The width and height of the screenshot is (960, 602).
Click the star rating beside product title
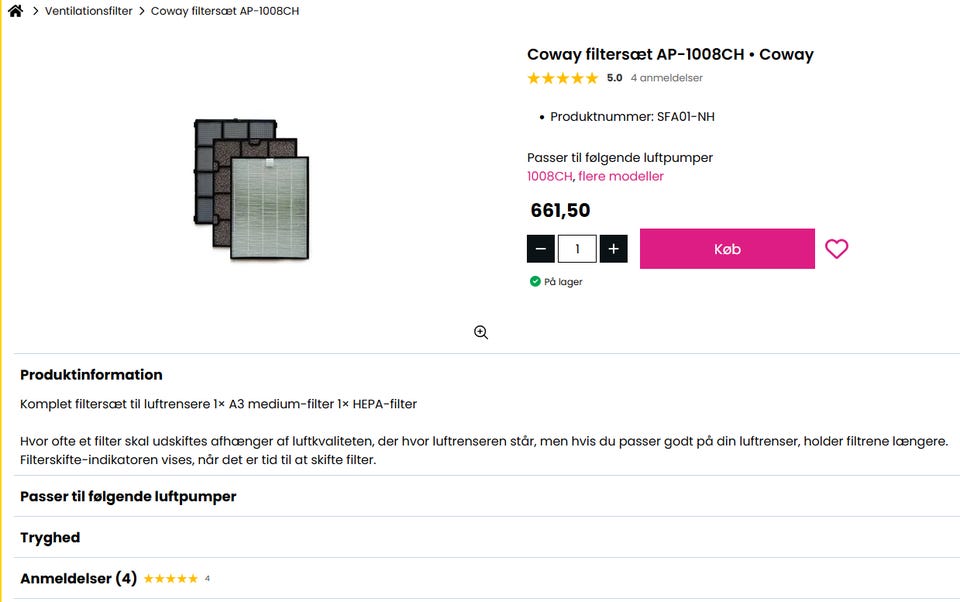562,78
